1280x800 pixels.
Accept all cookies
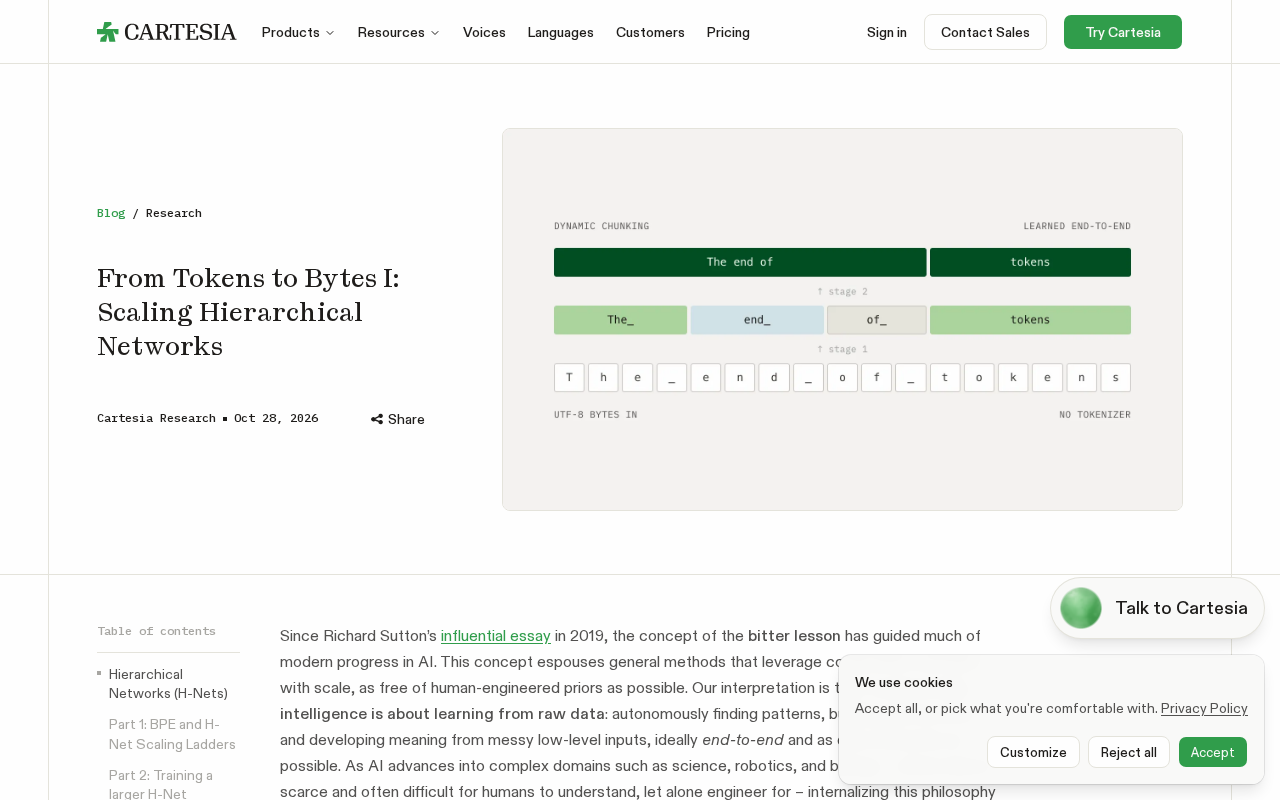tap(1213, 752)
